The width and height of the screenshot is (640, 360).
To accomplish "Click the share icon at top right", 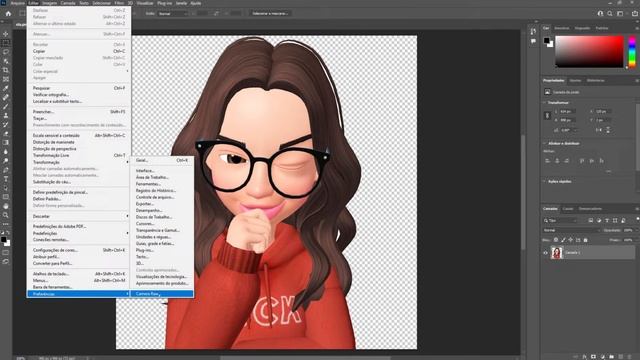I will (635, 13).
